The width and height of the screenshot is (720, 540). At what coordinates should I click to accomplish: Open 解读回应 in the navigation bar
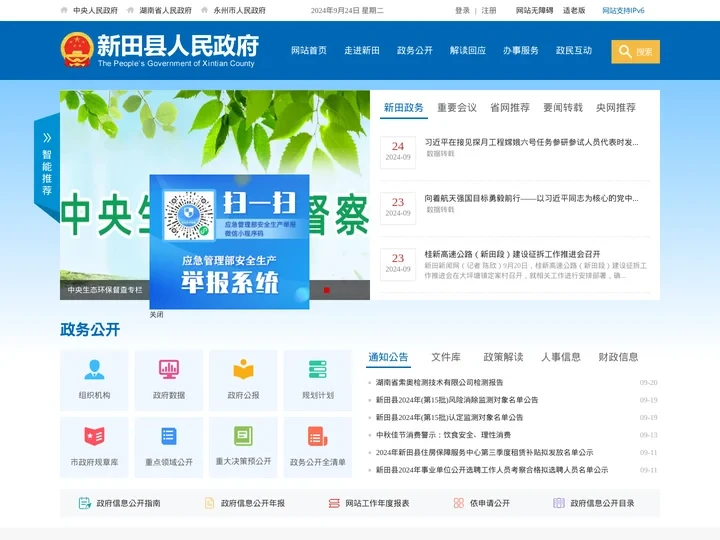click(x=468, y=51)
